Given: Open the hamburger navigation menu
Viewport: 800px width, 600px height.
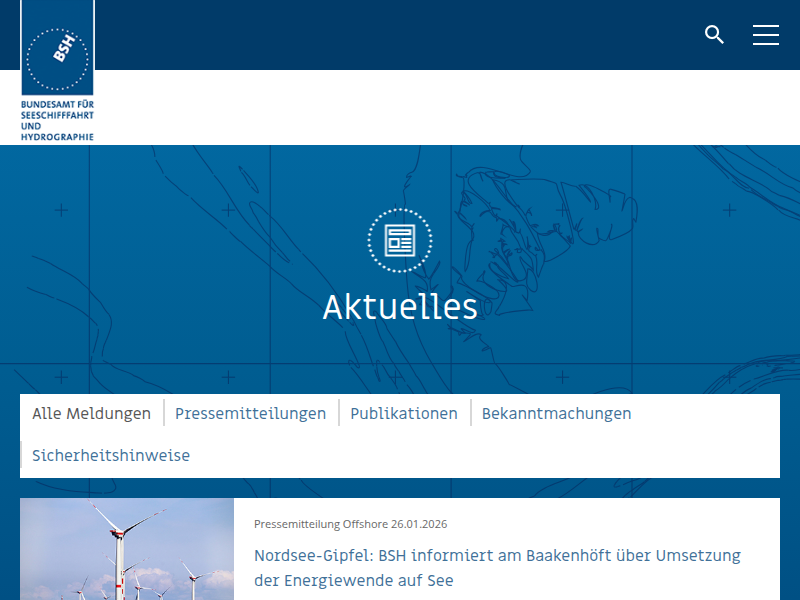Looking at the screenshot, I should (766, 35).
